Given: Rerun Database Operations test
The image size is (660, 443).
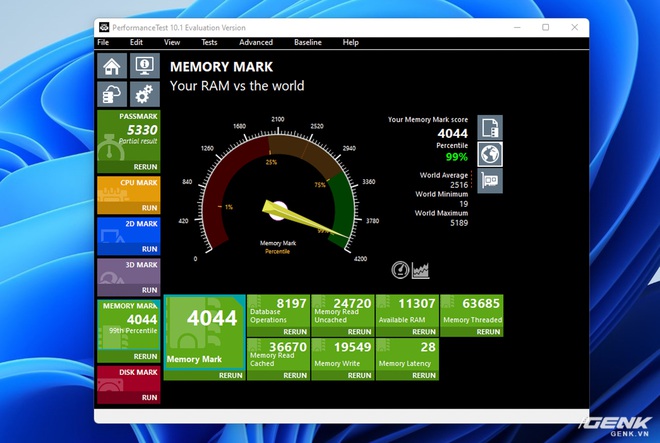Looking at the screenshot, I should (x=295, y=332).
